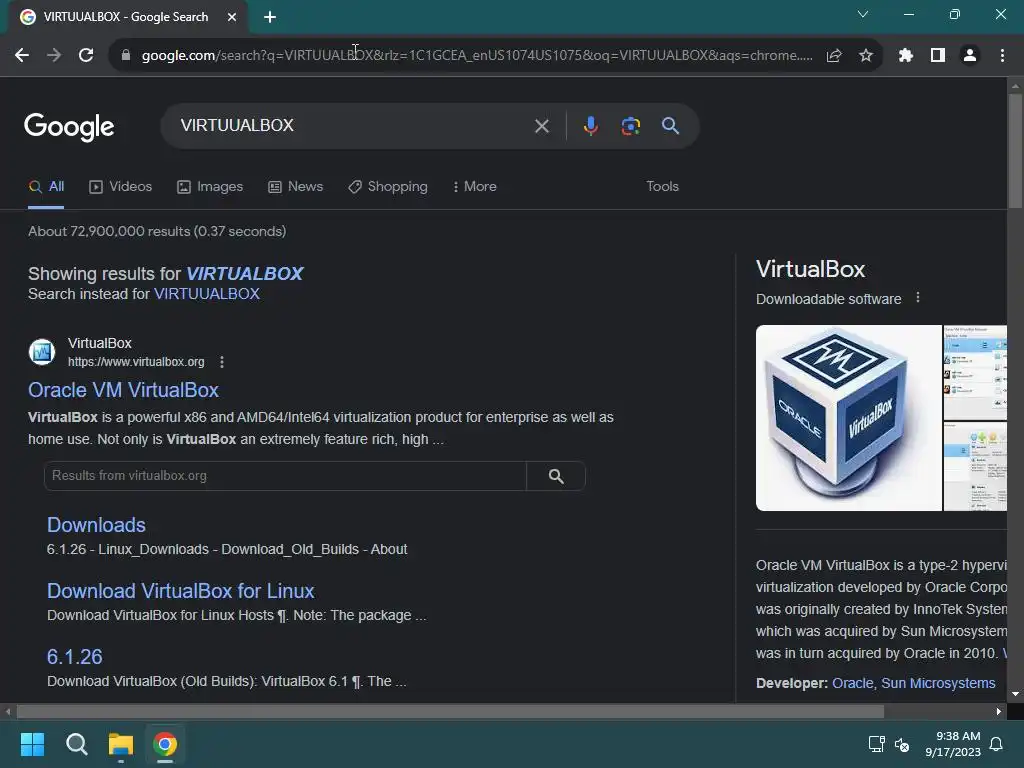This screenshot has height=768, width=1024.
Task: Click the address bar URL text
Action: coord(477,56)
